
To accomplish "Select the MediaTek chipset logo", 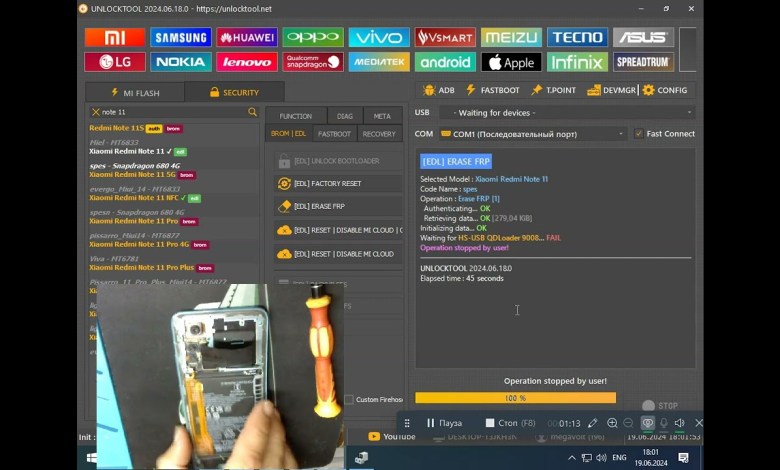I will 379,62.
